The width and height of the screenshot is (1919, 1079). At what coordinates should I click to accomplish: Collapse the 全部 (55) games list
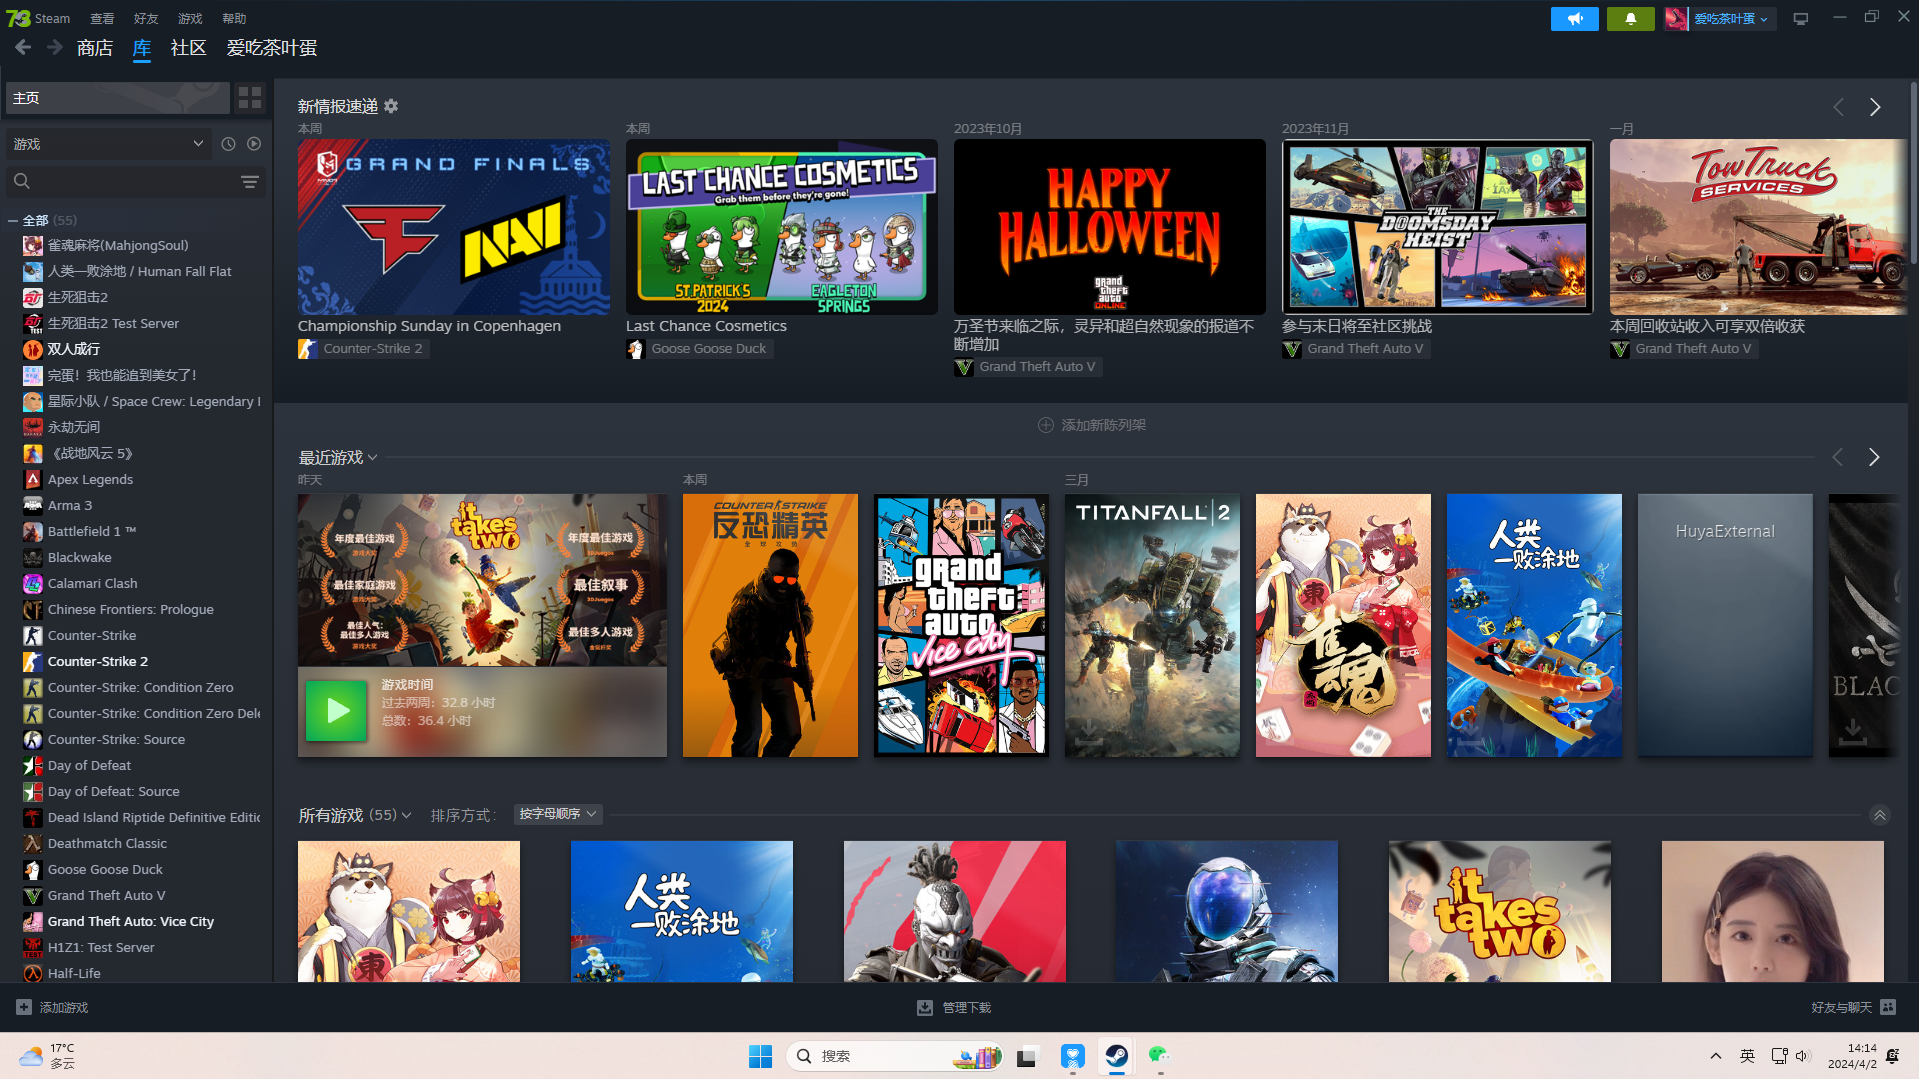tap(13, 220)
